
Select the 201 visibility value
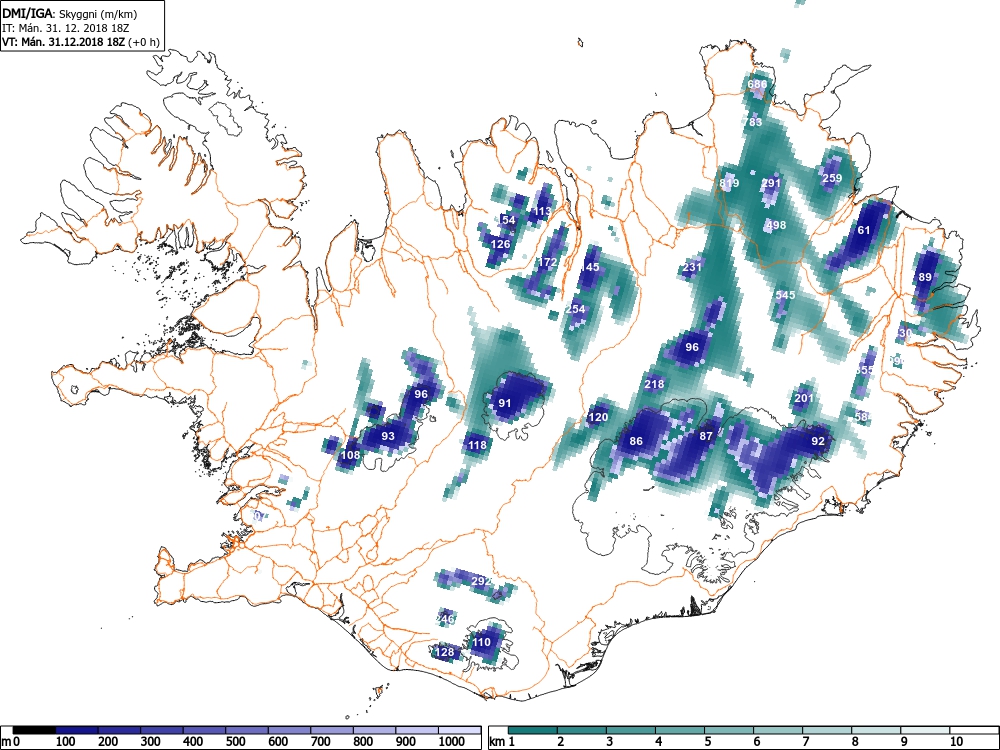coord(804,399)
